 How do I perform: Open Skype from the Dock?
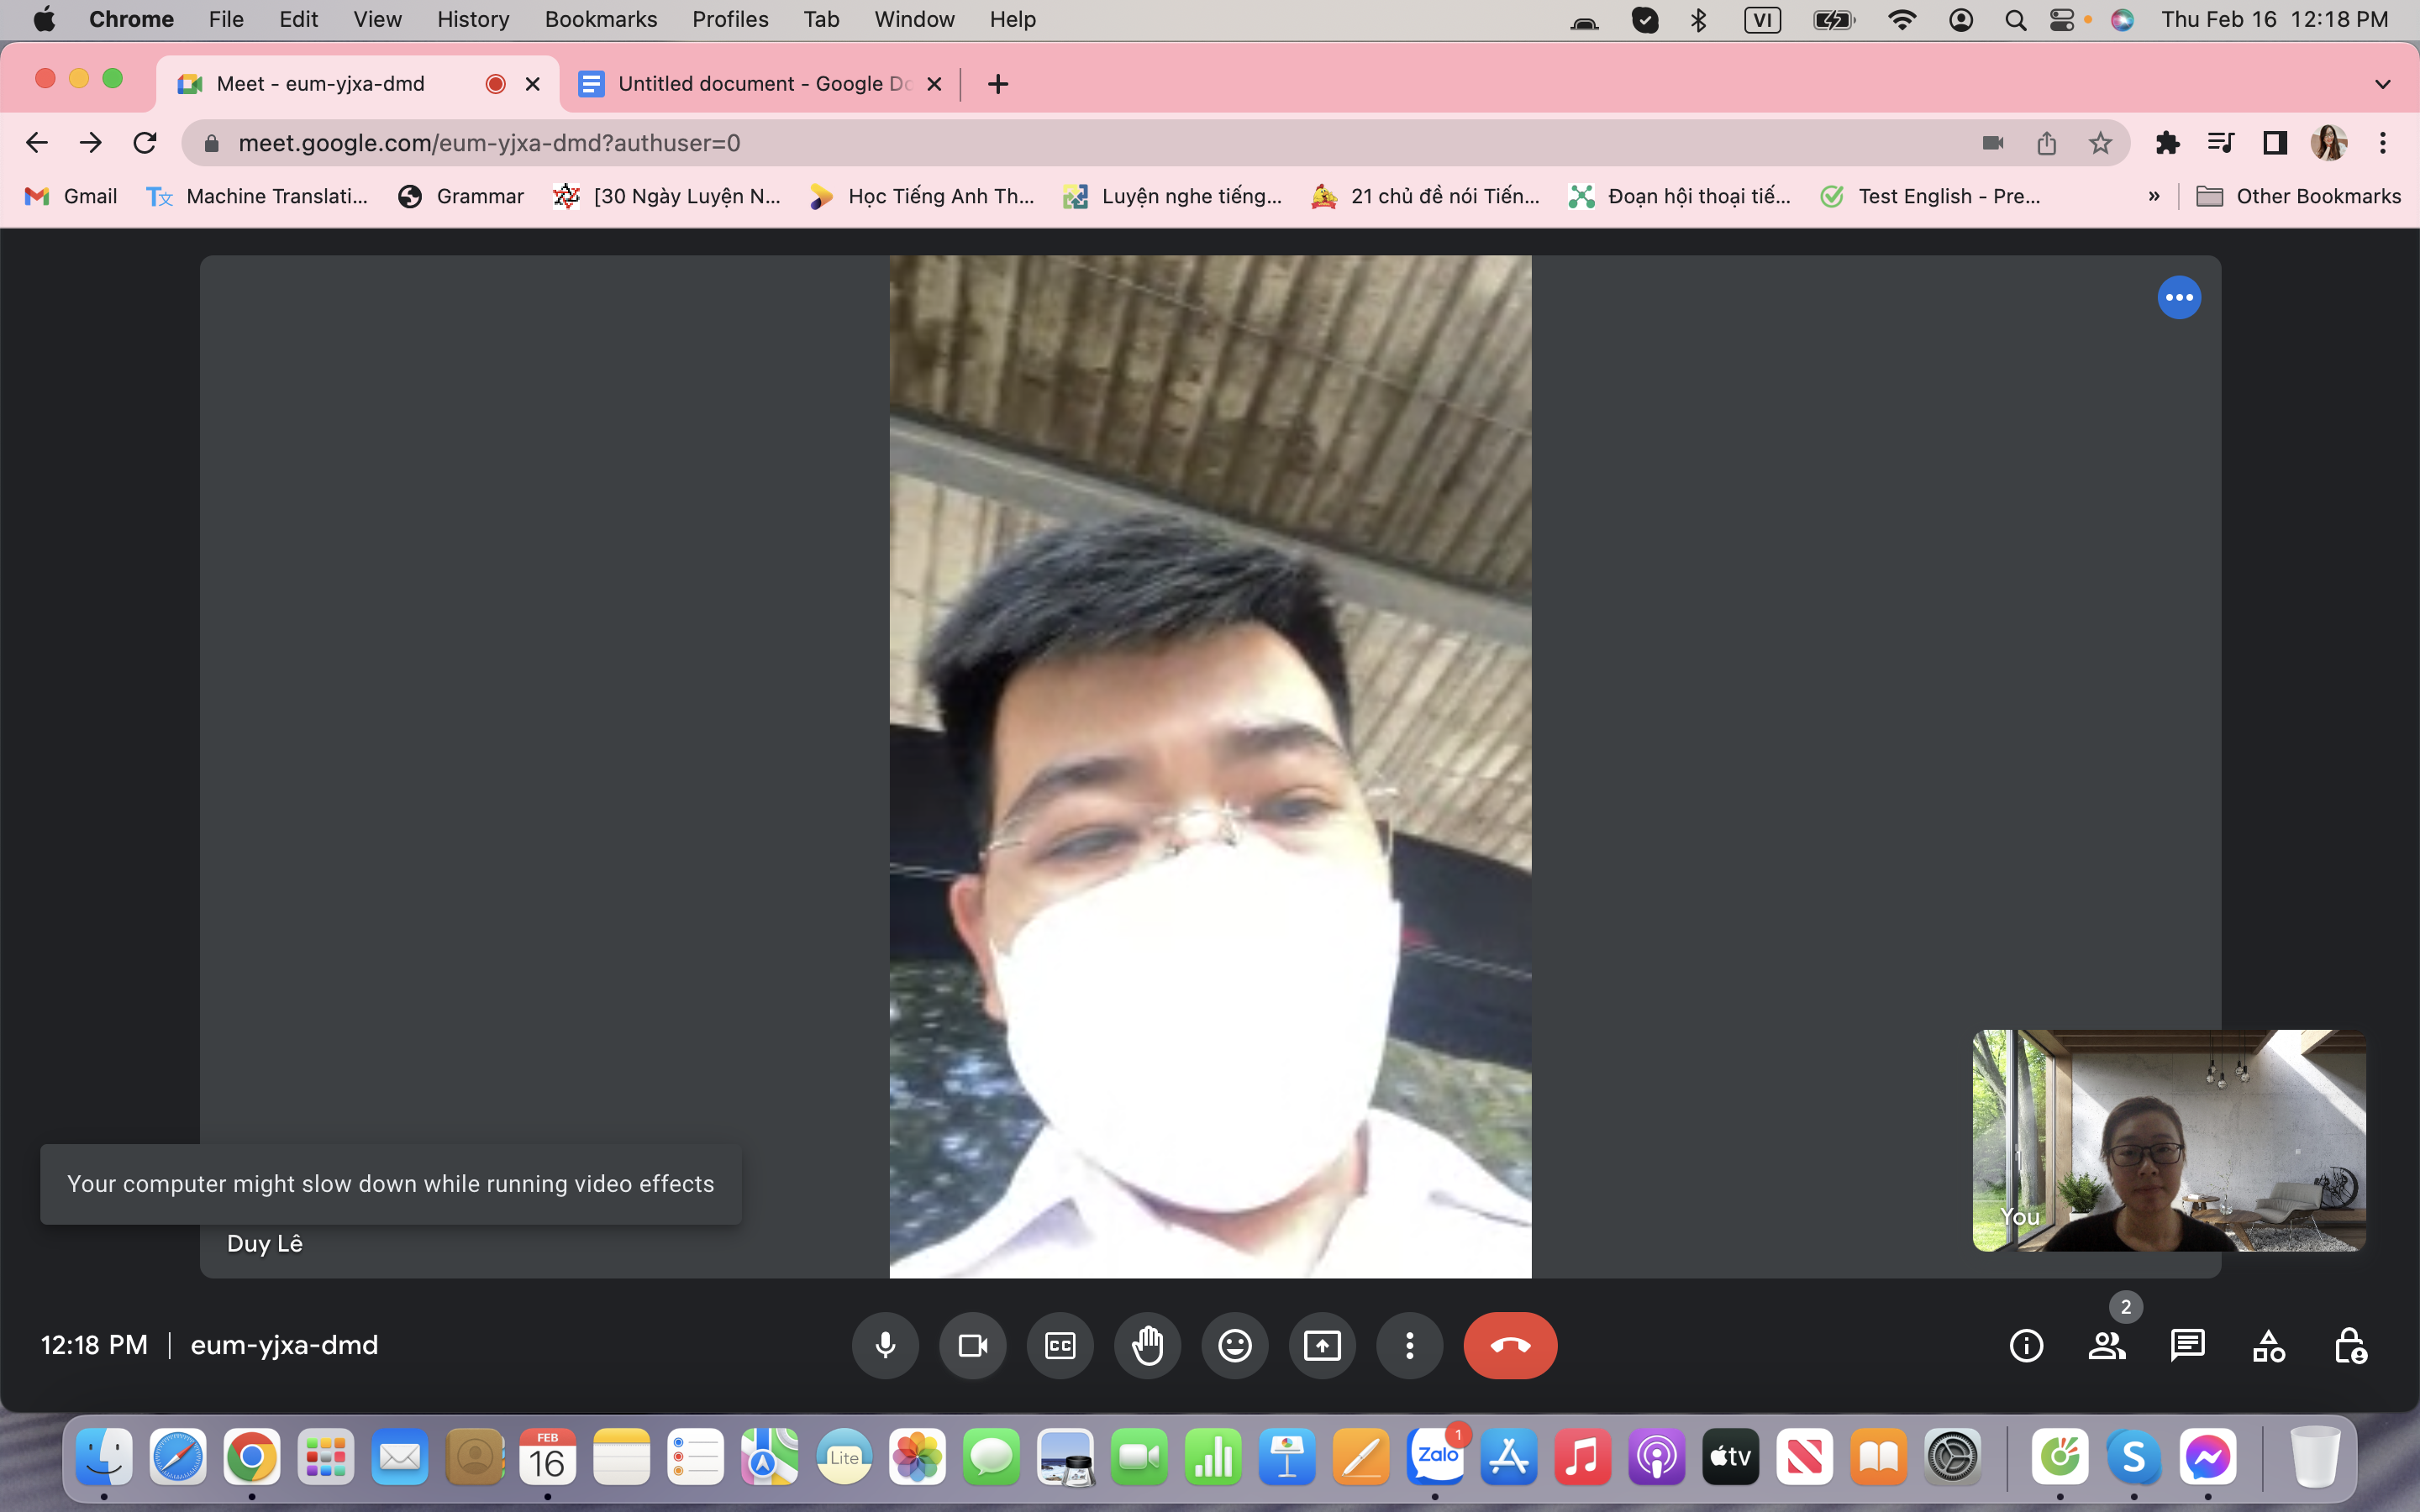tap(2134, 1457)
